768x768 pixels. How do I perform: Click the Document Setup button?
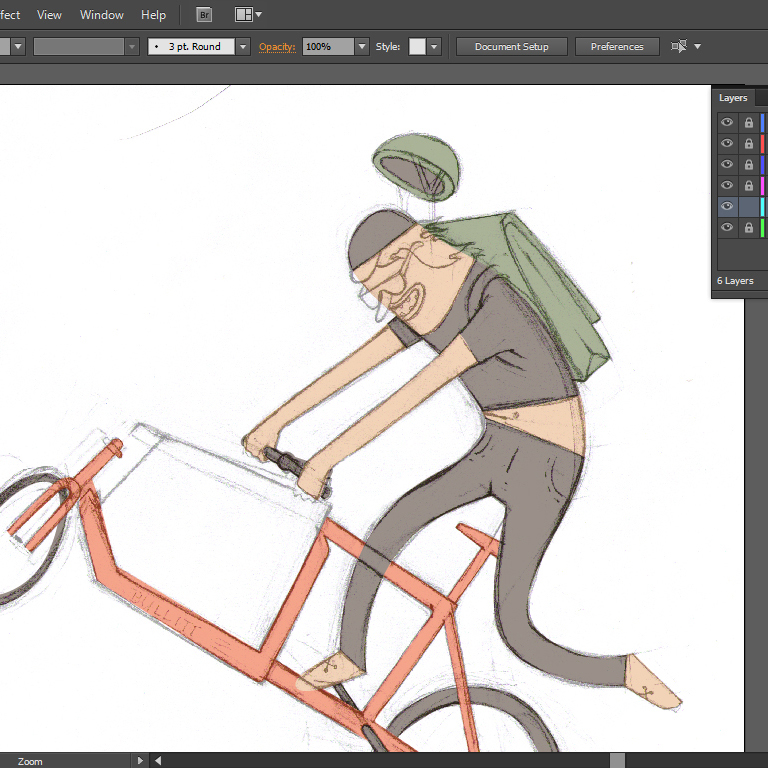(x=512, y=47)
